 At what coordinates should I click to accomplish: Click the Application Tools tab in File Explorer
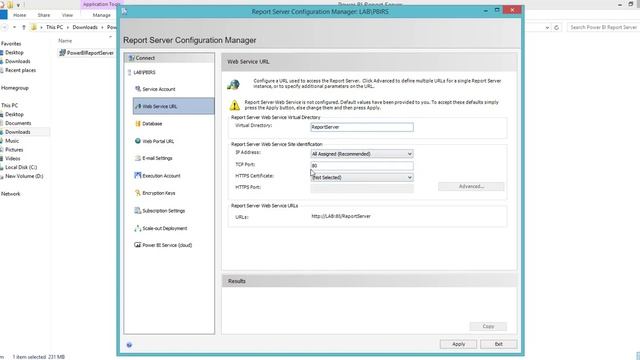click(101, 4)
